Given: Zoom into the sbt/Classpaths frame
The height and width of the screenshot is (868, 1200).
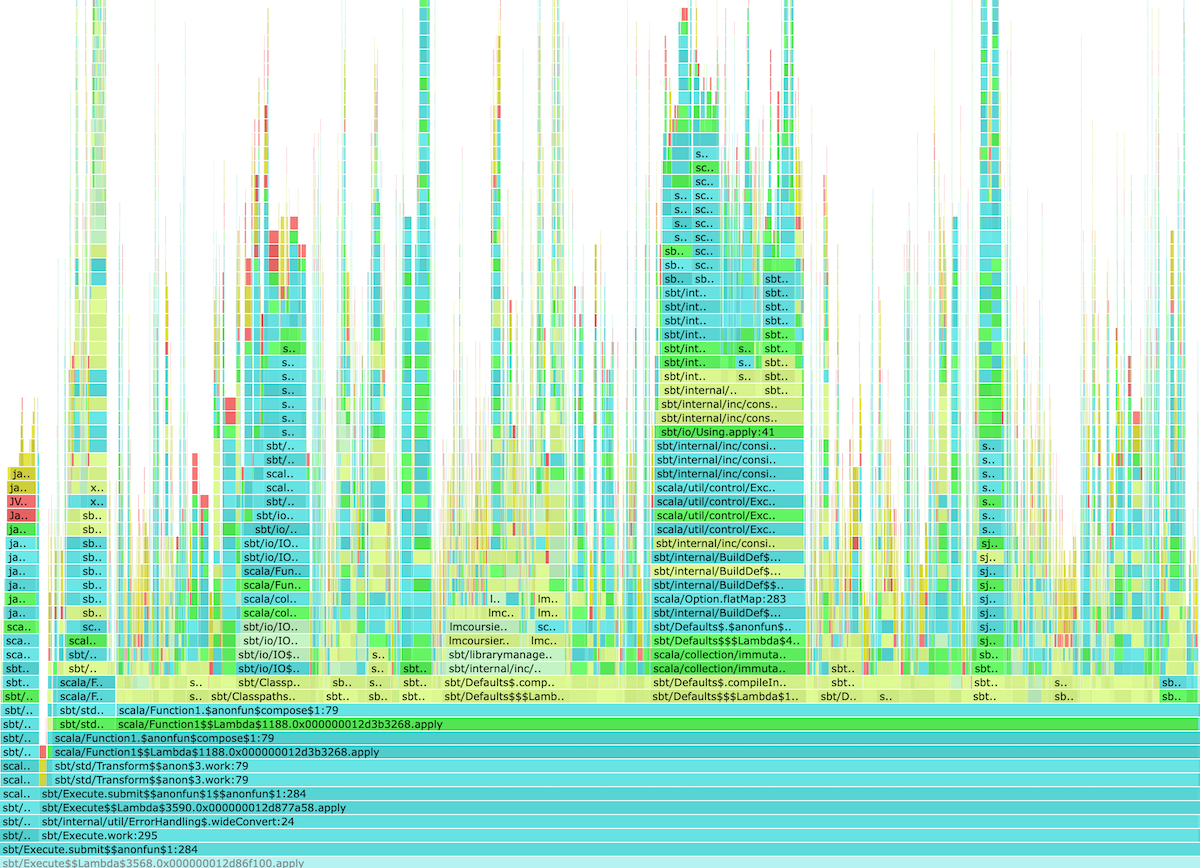Looking at the screenshot, I should [x=258, y=695].
